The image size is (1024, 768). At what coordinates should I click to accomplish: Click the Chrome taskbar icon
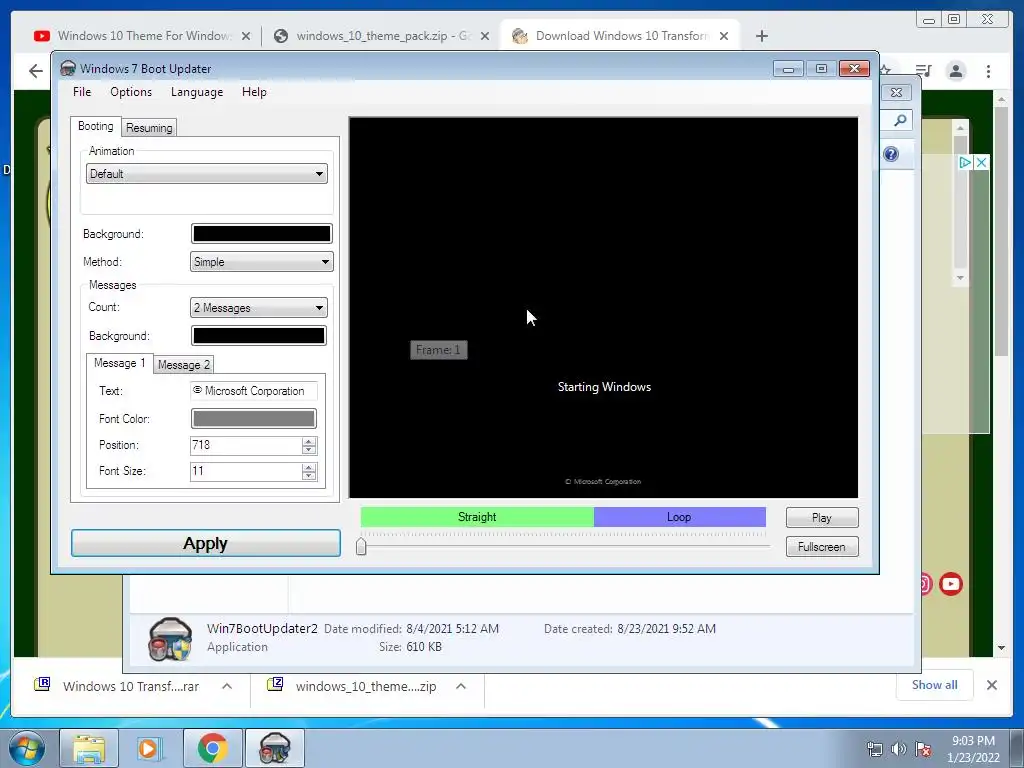point(212,748)
